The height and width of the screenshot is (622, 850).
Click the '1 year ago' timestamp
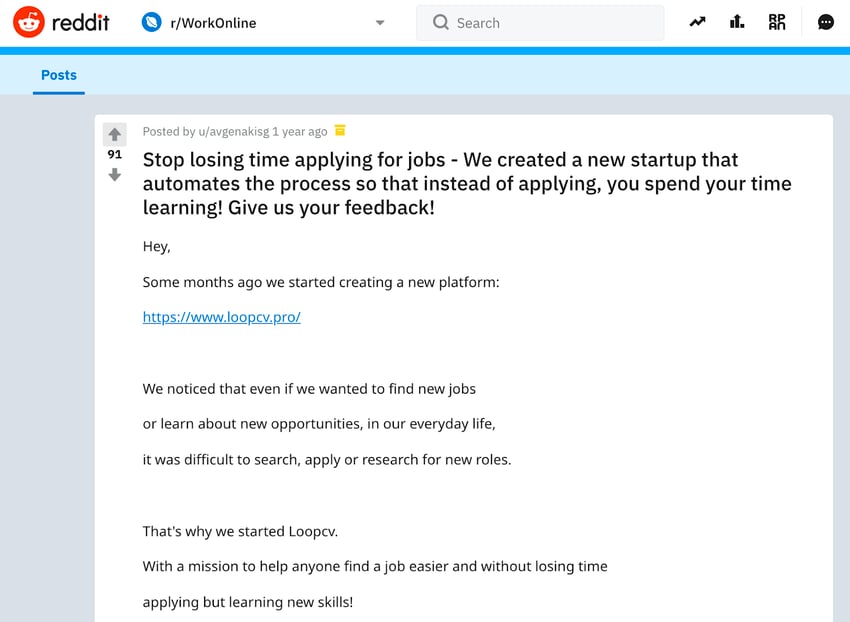point(299,131)
